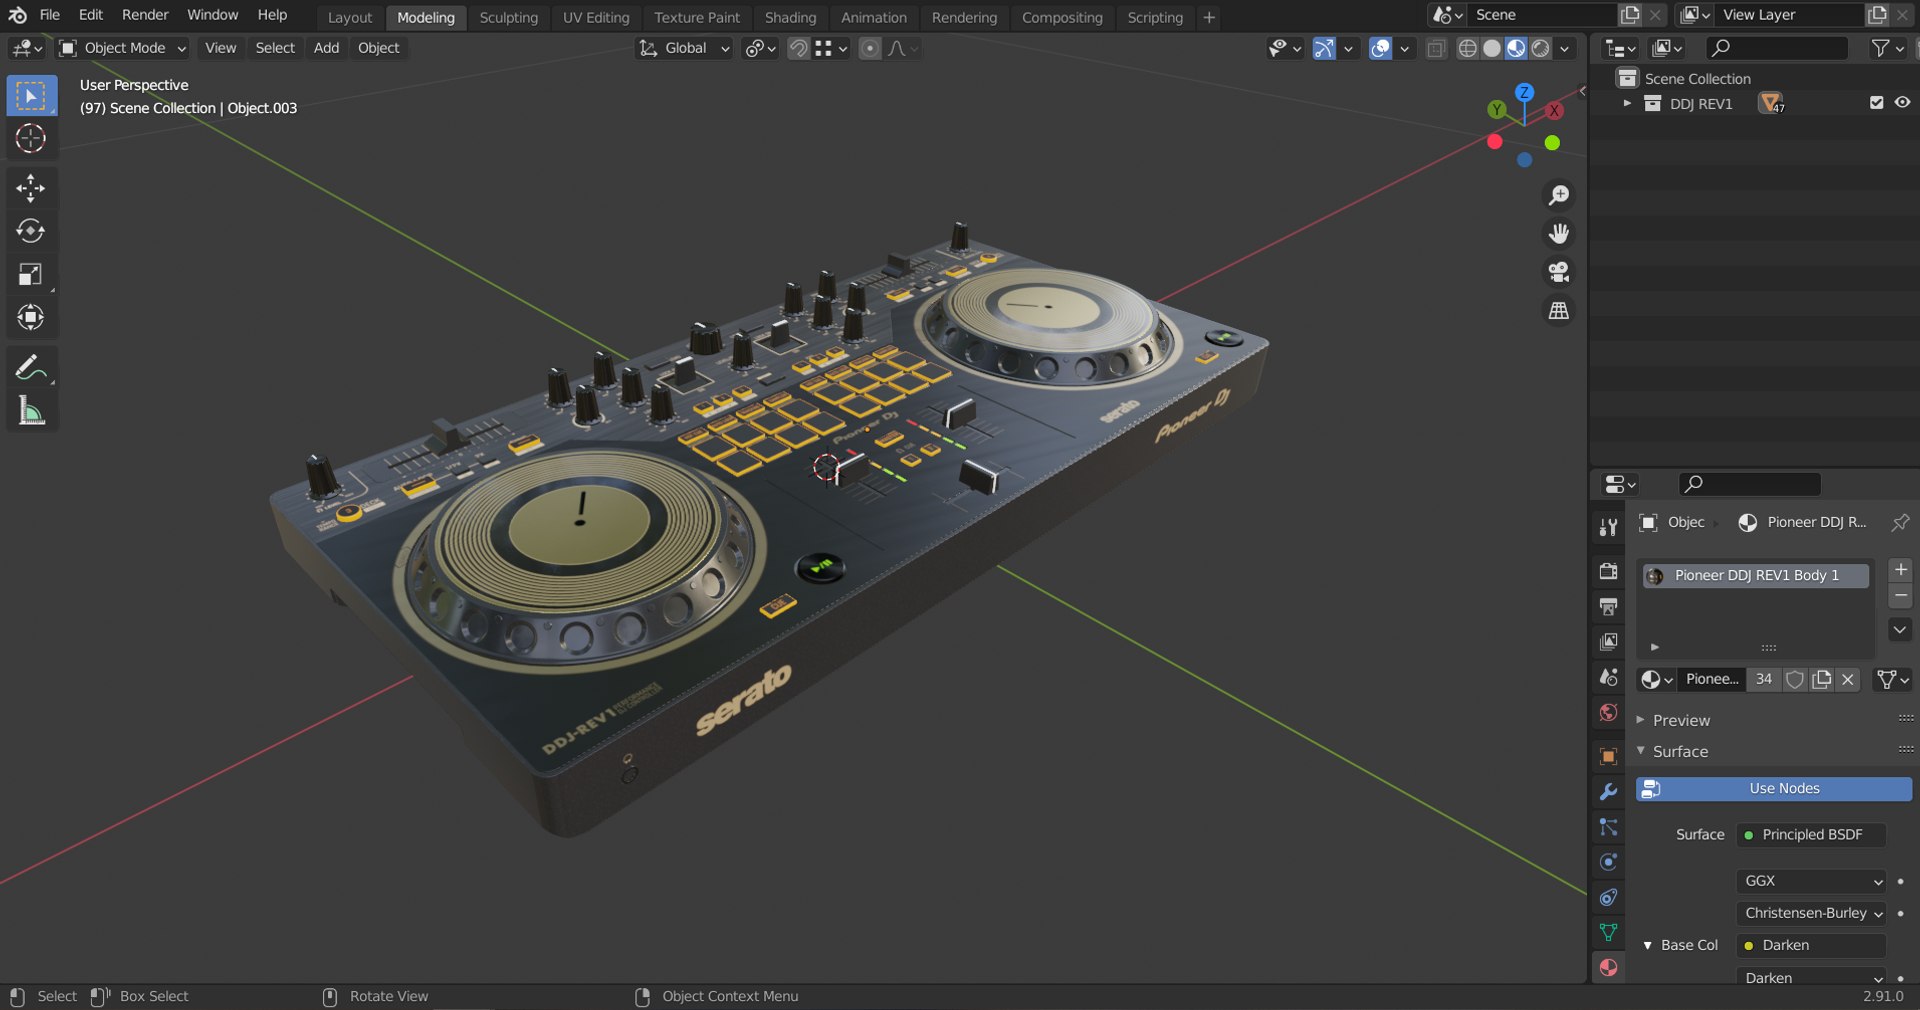
Task: Open the material slot specials chevron menu
Action: coord(1900,629)
